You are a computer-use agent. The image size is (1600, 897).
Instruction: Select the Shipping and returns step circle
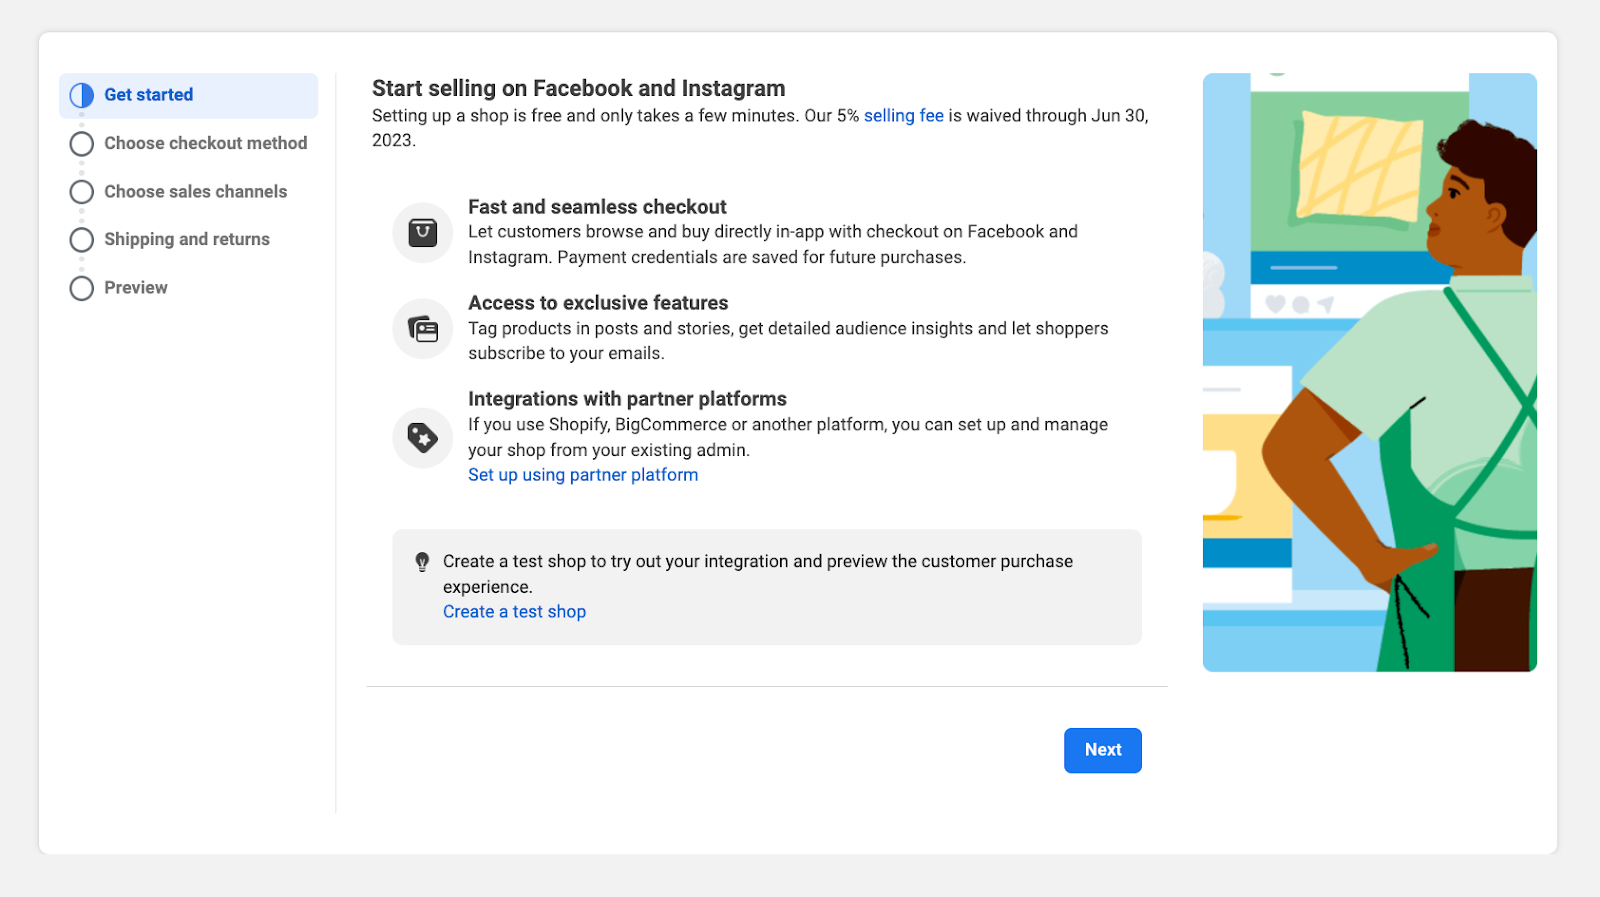(82, 240)
